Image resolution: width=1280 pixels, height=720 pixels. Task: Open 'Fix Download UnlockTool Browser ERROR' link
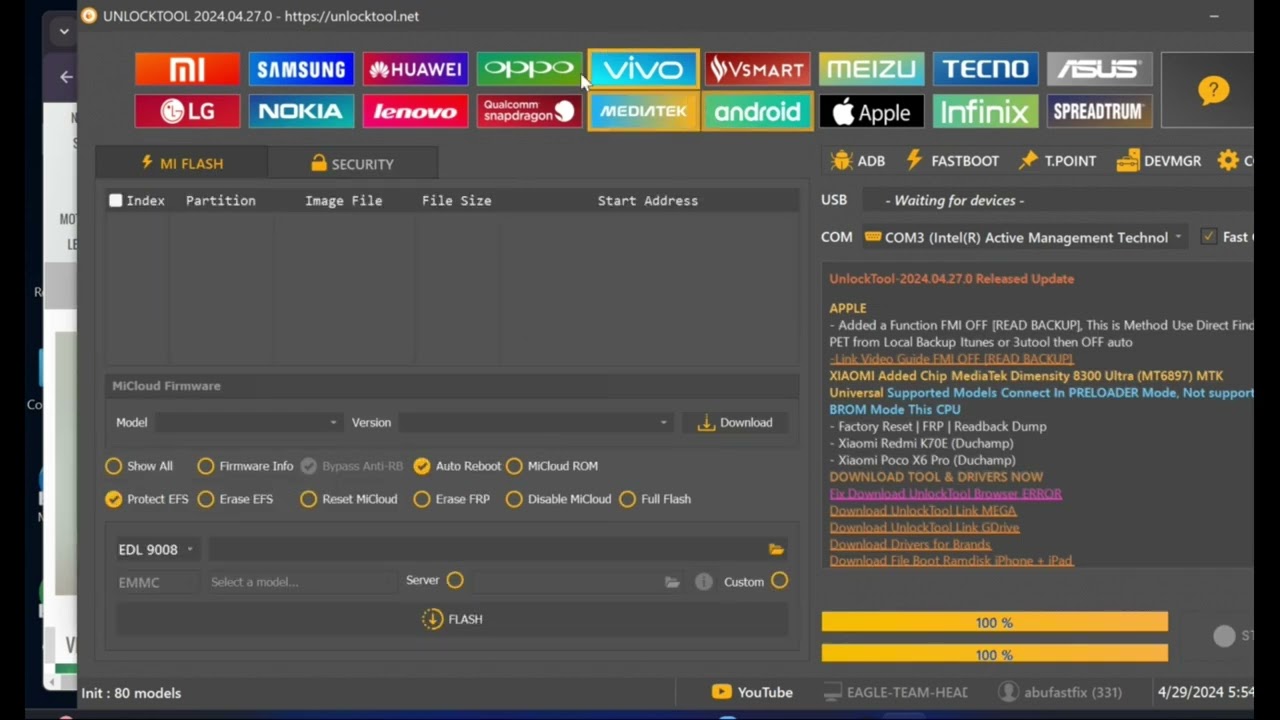(945, 493)
